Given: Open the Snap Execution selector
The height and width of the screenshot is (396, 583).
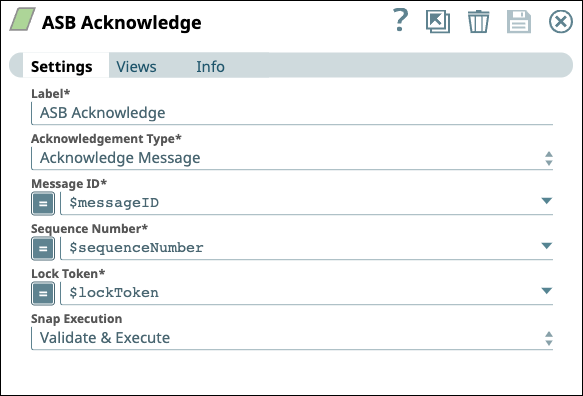Looking at the screenshot, I should coord(292,338).
